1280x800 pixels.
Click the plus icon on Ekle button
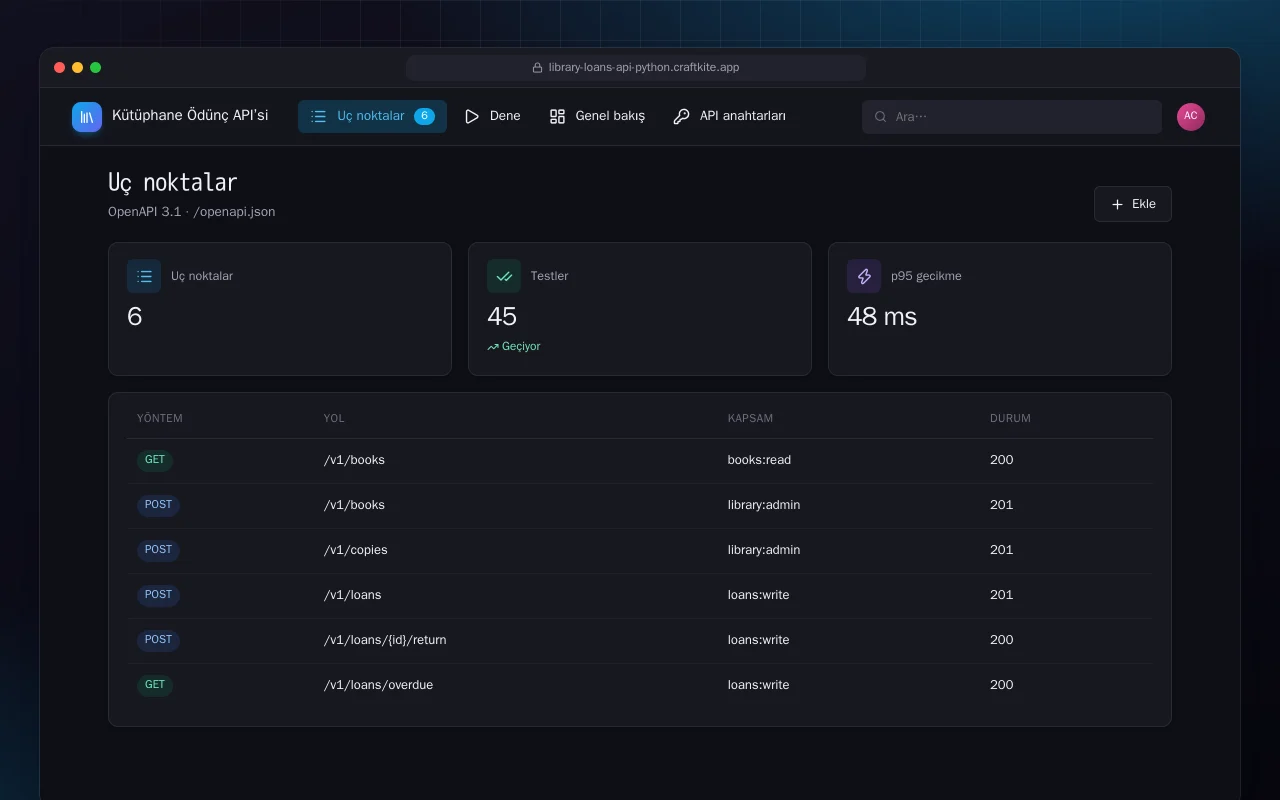click(1118, 204)
